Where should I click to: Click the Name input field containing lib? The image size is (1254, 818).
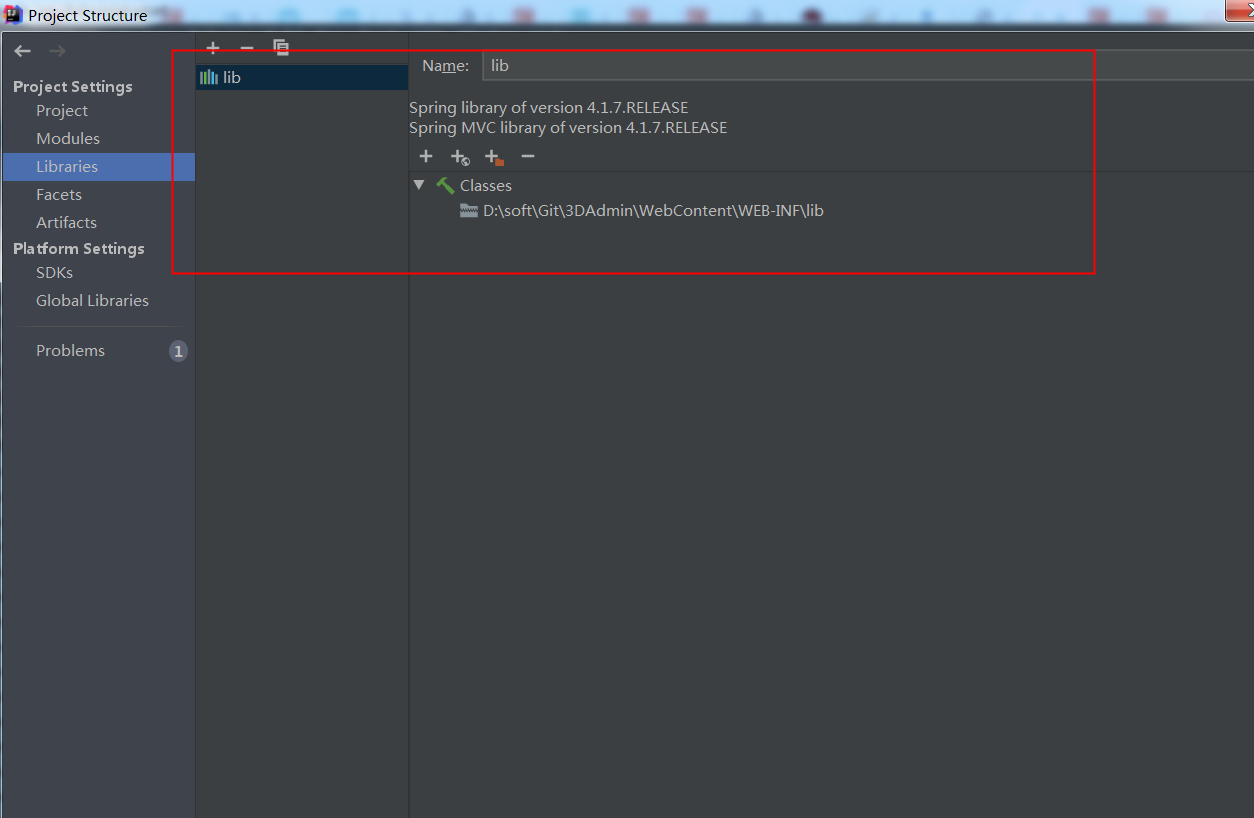point(700,65)
